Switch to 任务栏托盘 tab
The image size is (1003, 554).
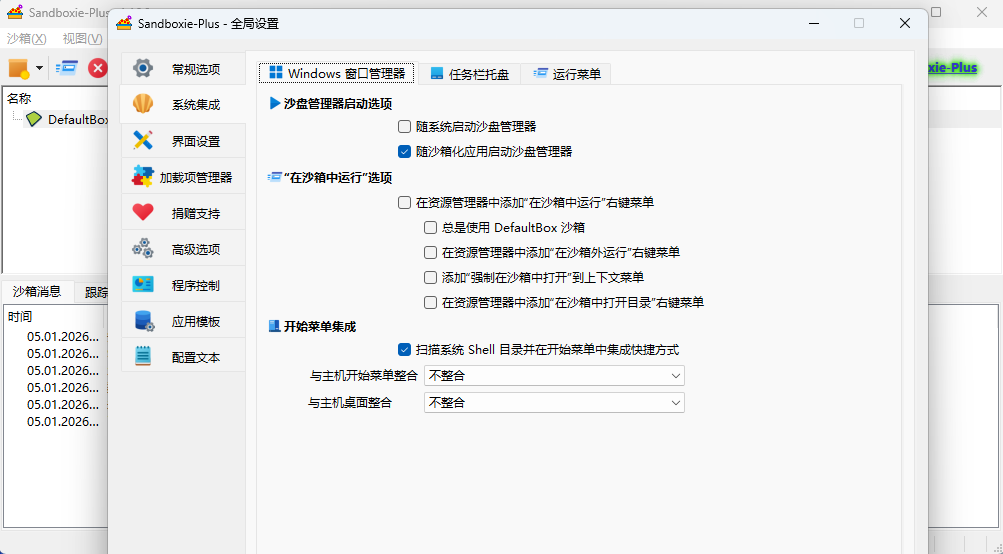[x=470, y=74]
